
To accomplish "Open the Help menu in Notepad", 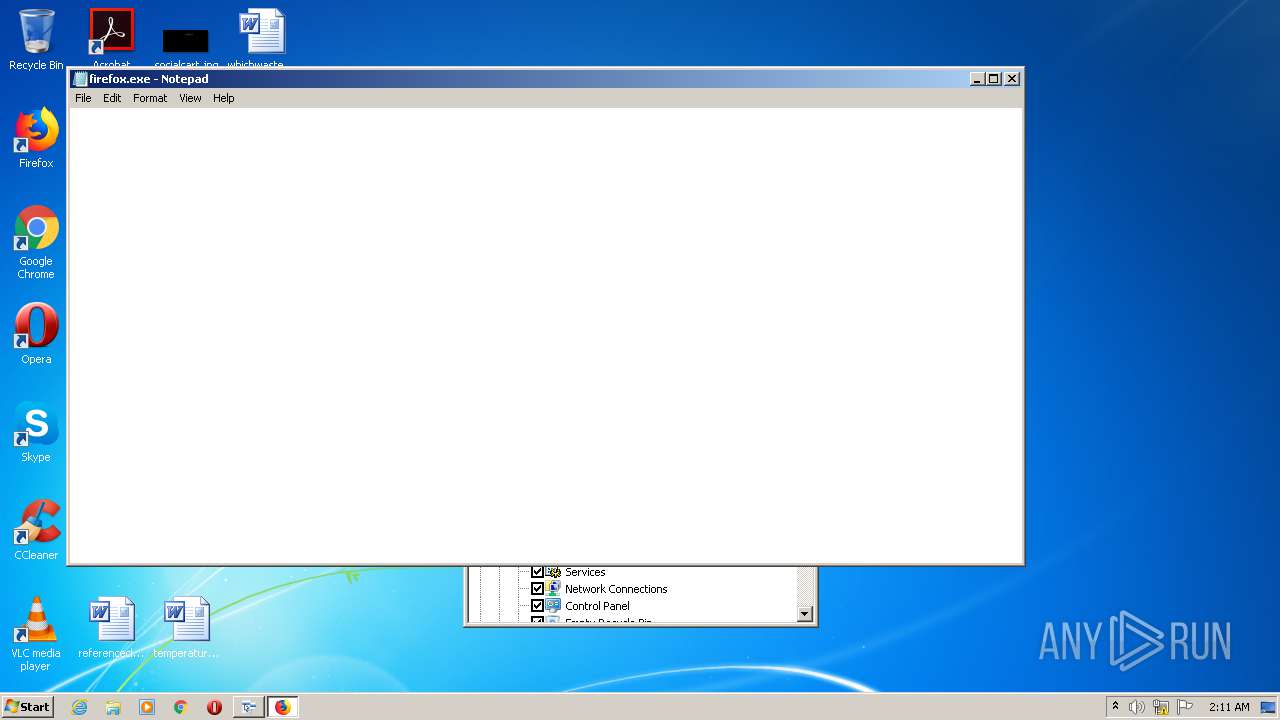I will coord(224,98).
